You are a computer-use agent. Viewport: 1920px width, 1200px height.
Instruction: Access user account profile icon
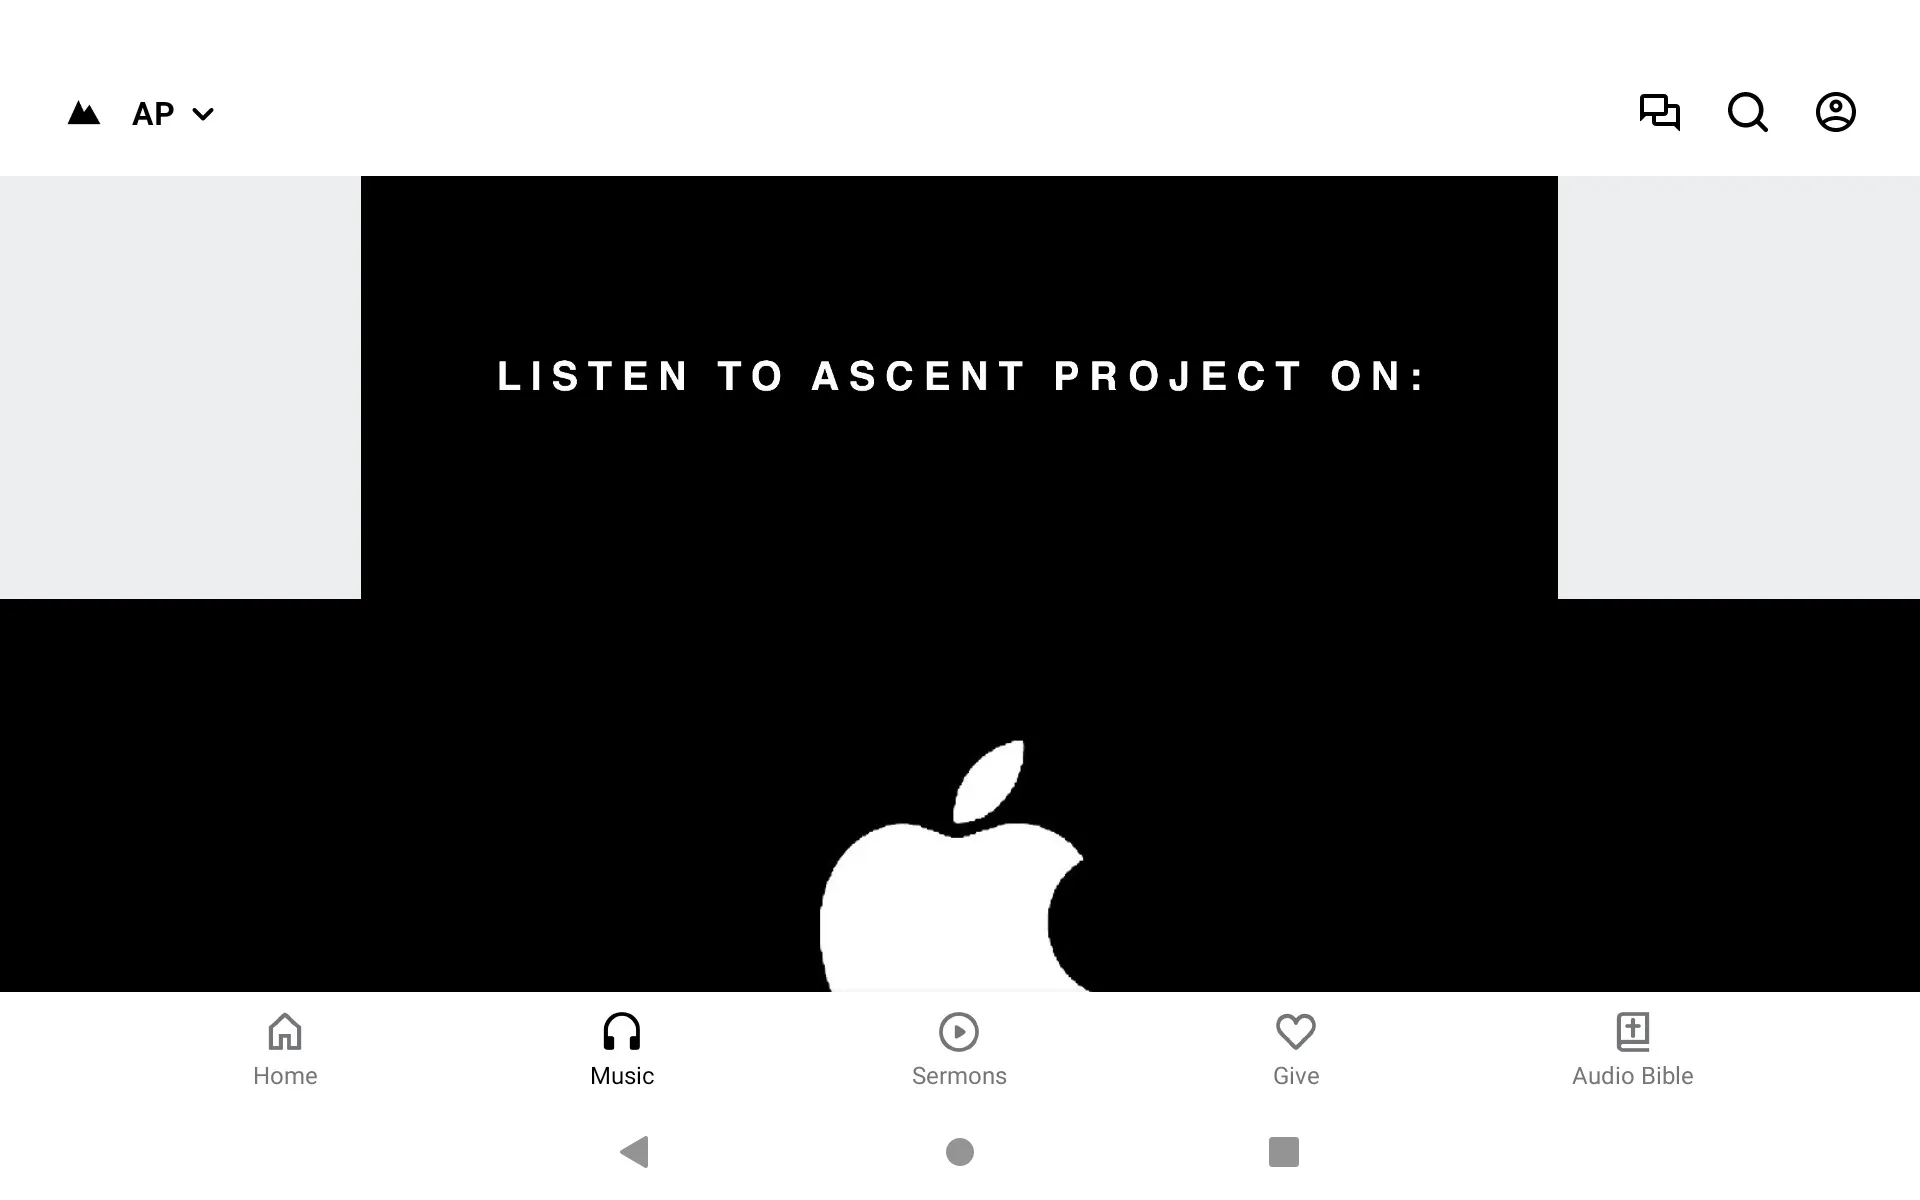click(1836, 112)
